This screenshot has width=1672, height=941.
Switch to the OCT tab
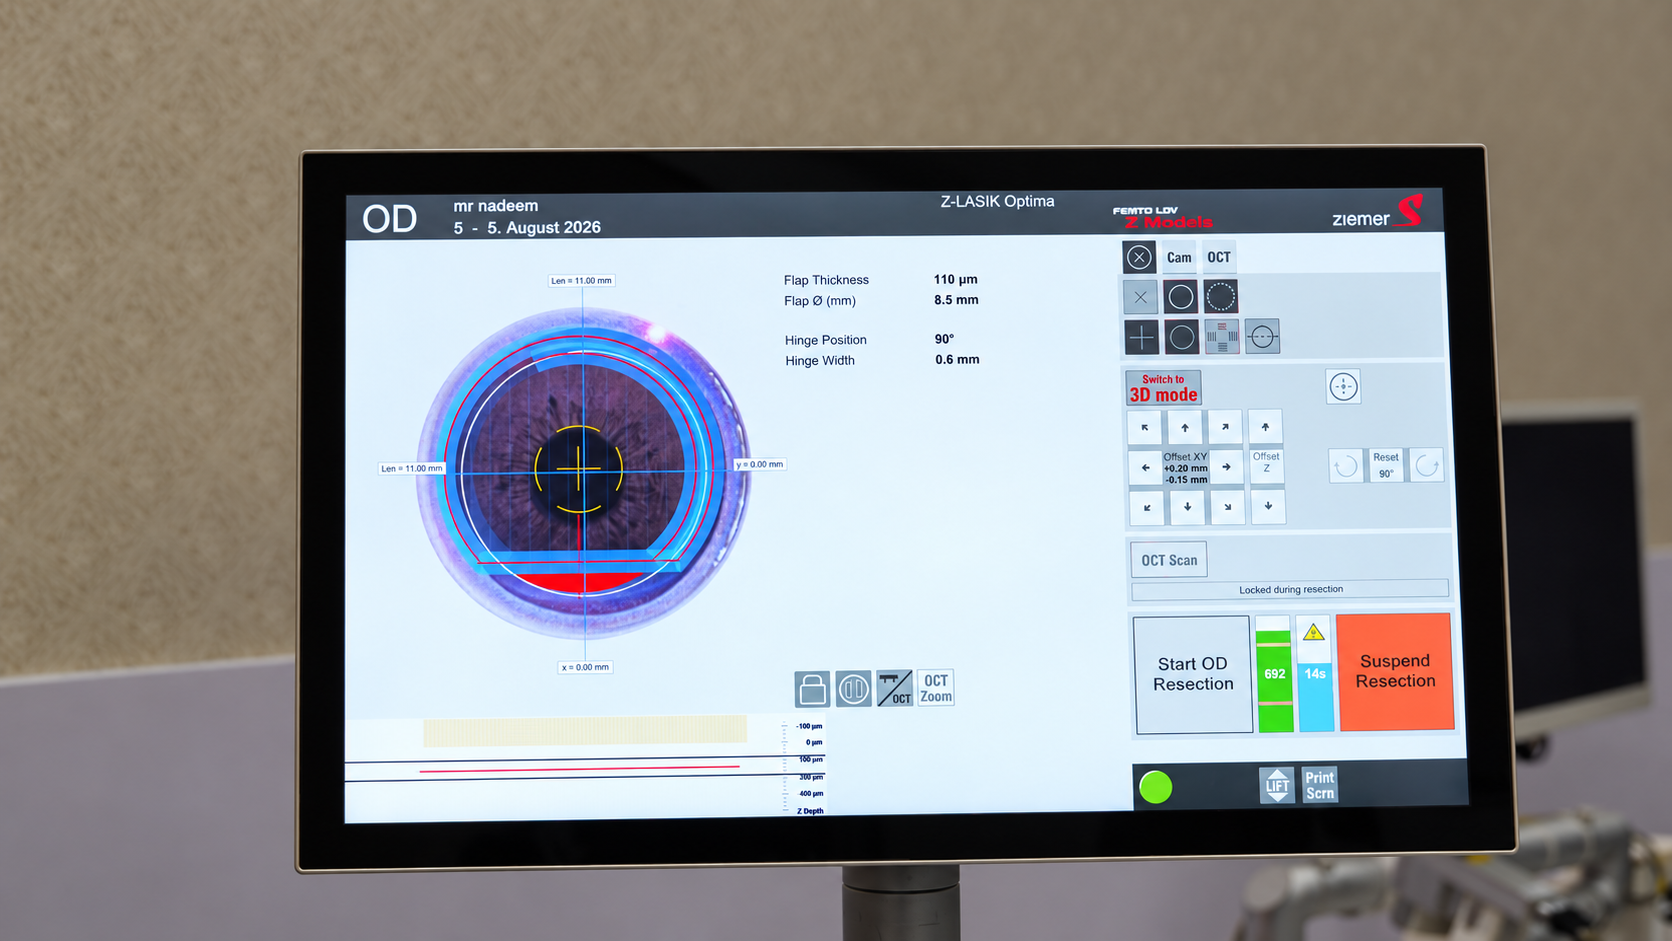pos(1219,257)
